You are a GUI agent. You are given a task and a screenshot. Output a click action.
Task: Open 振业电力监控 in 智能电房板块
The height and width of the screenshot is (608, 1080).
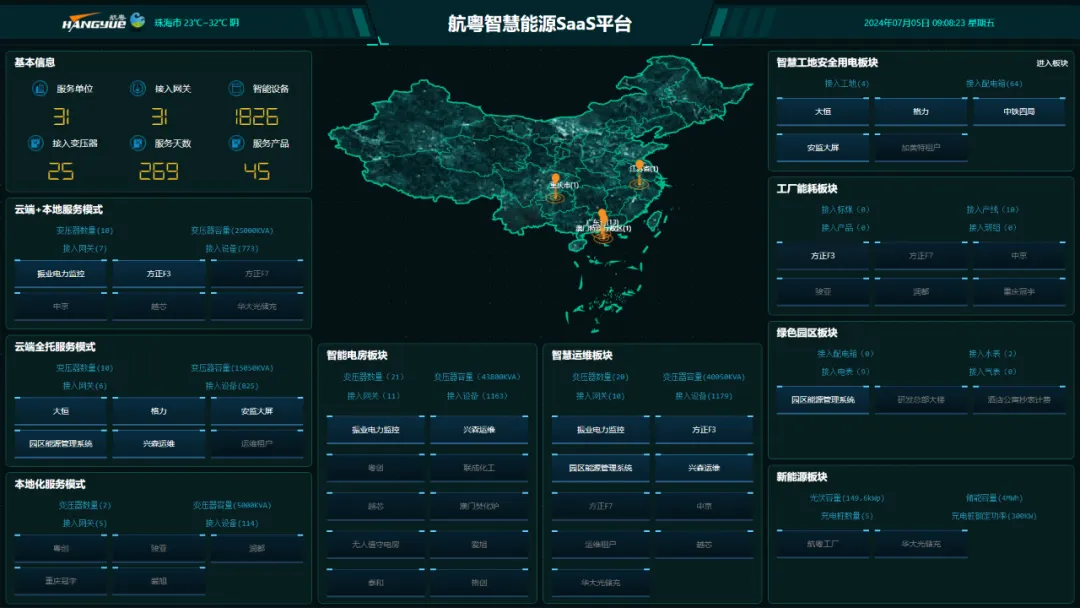point(375,430)
